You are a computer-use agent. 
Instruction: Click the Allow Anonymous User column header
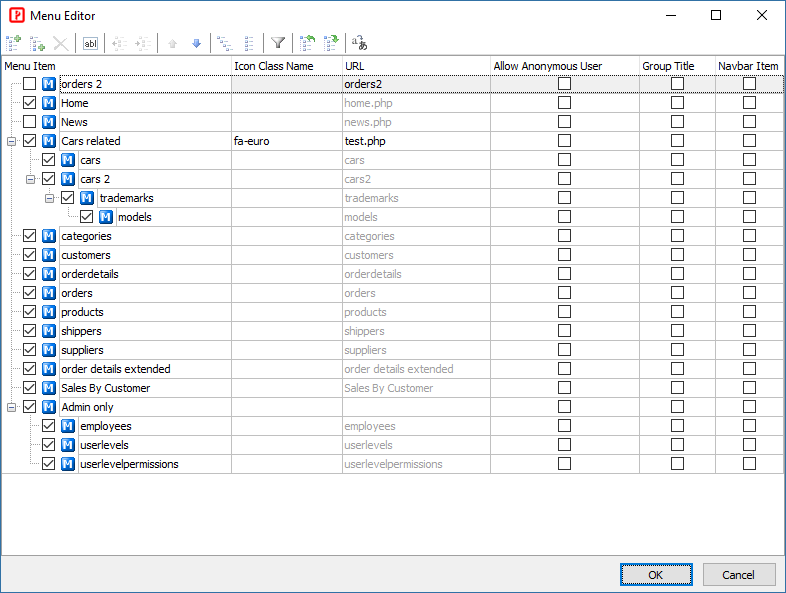point(565,66)
